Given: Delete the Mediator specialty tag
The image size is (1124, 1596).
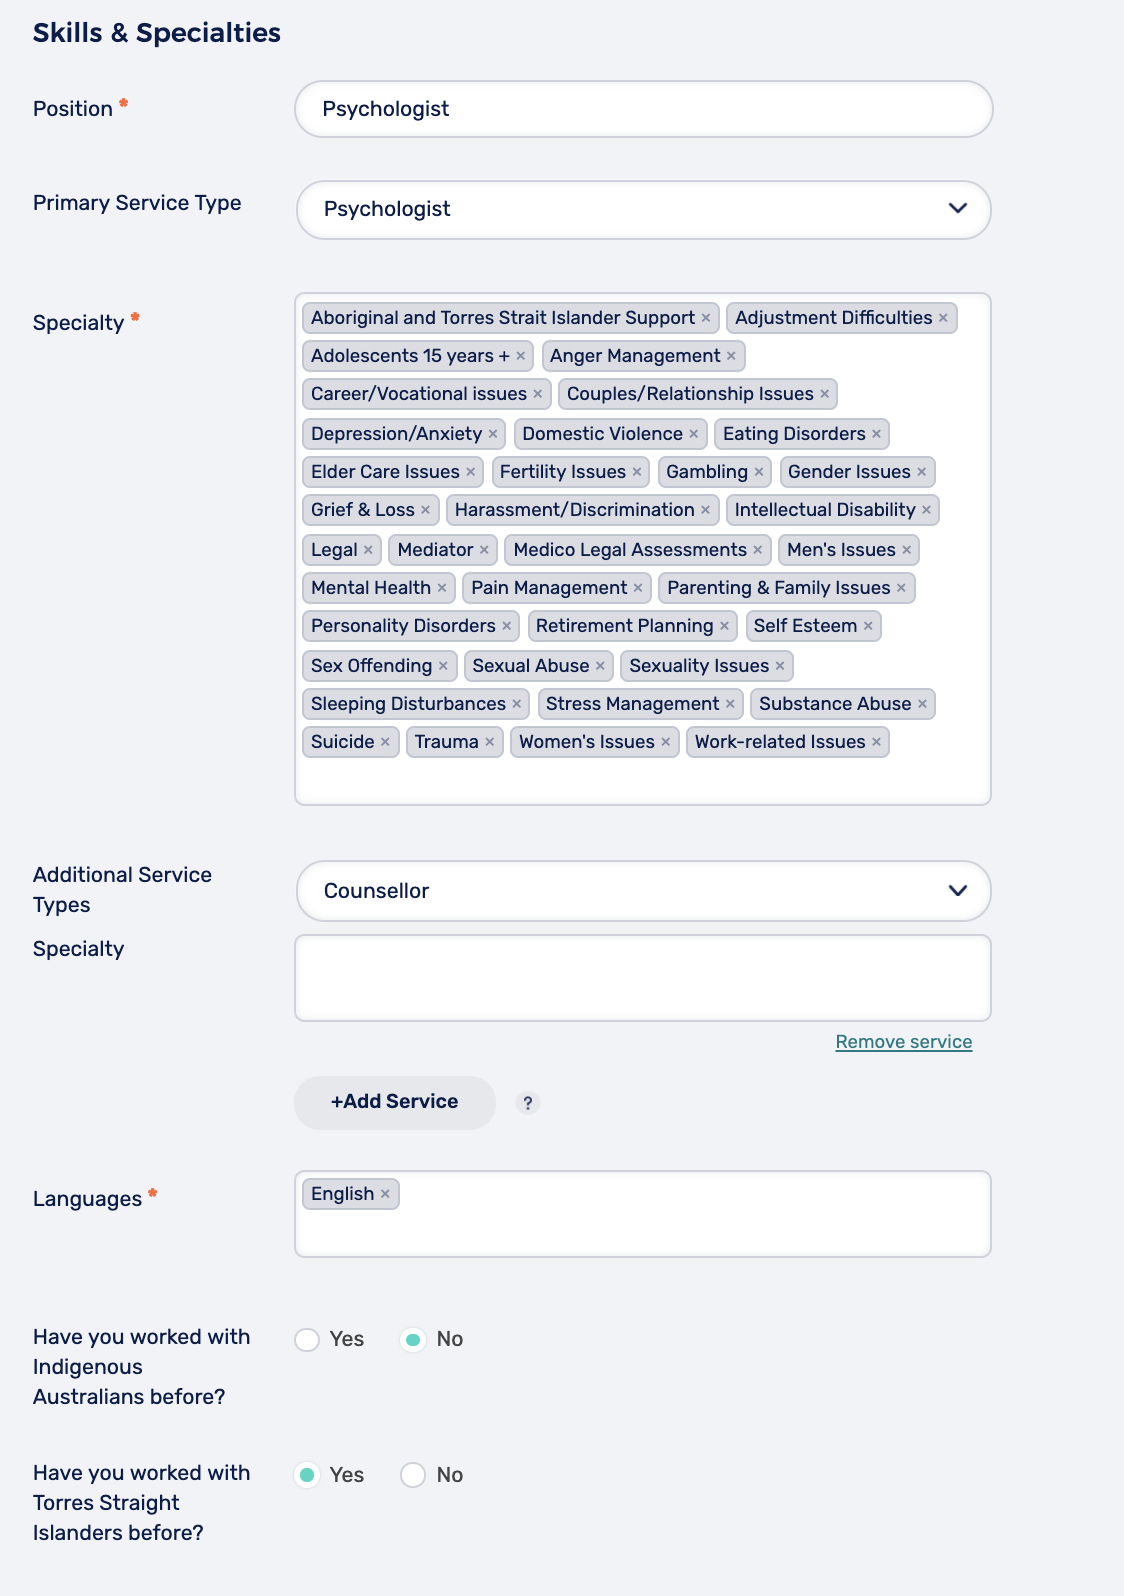Looking at the screenshot, I should [x=484, y=550].
